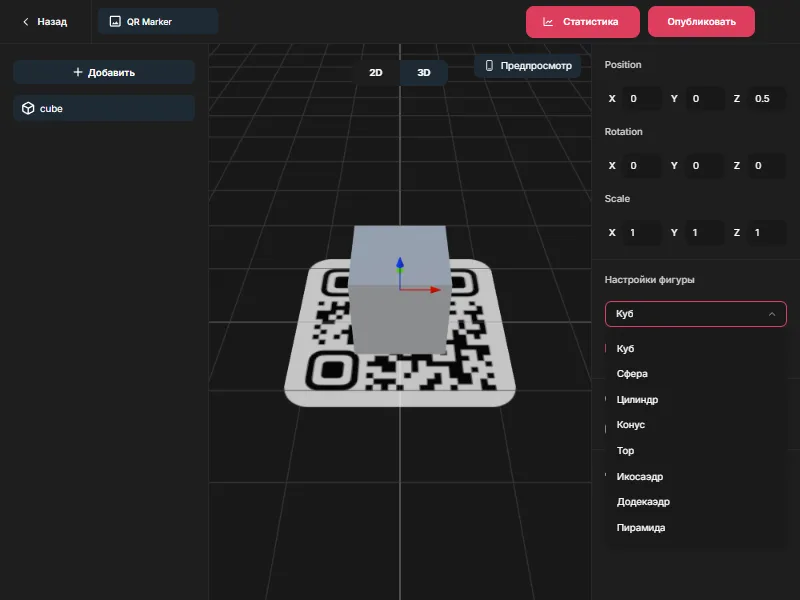Click the image icon beside QR Marker

point(115,21)
